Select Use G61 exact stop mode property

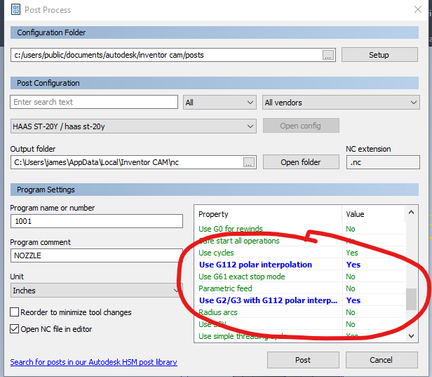[x=242, y=277]
